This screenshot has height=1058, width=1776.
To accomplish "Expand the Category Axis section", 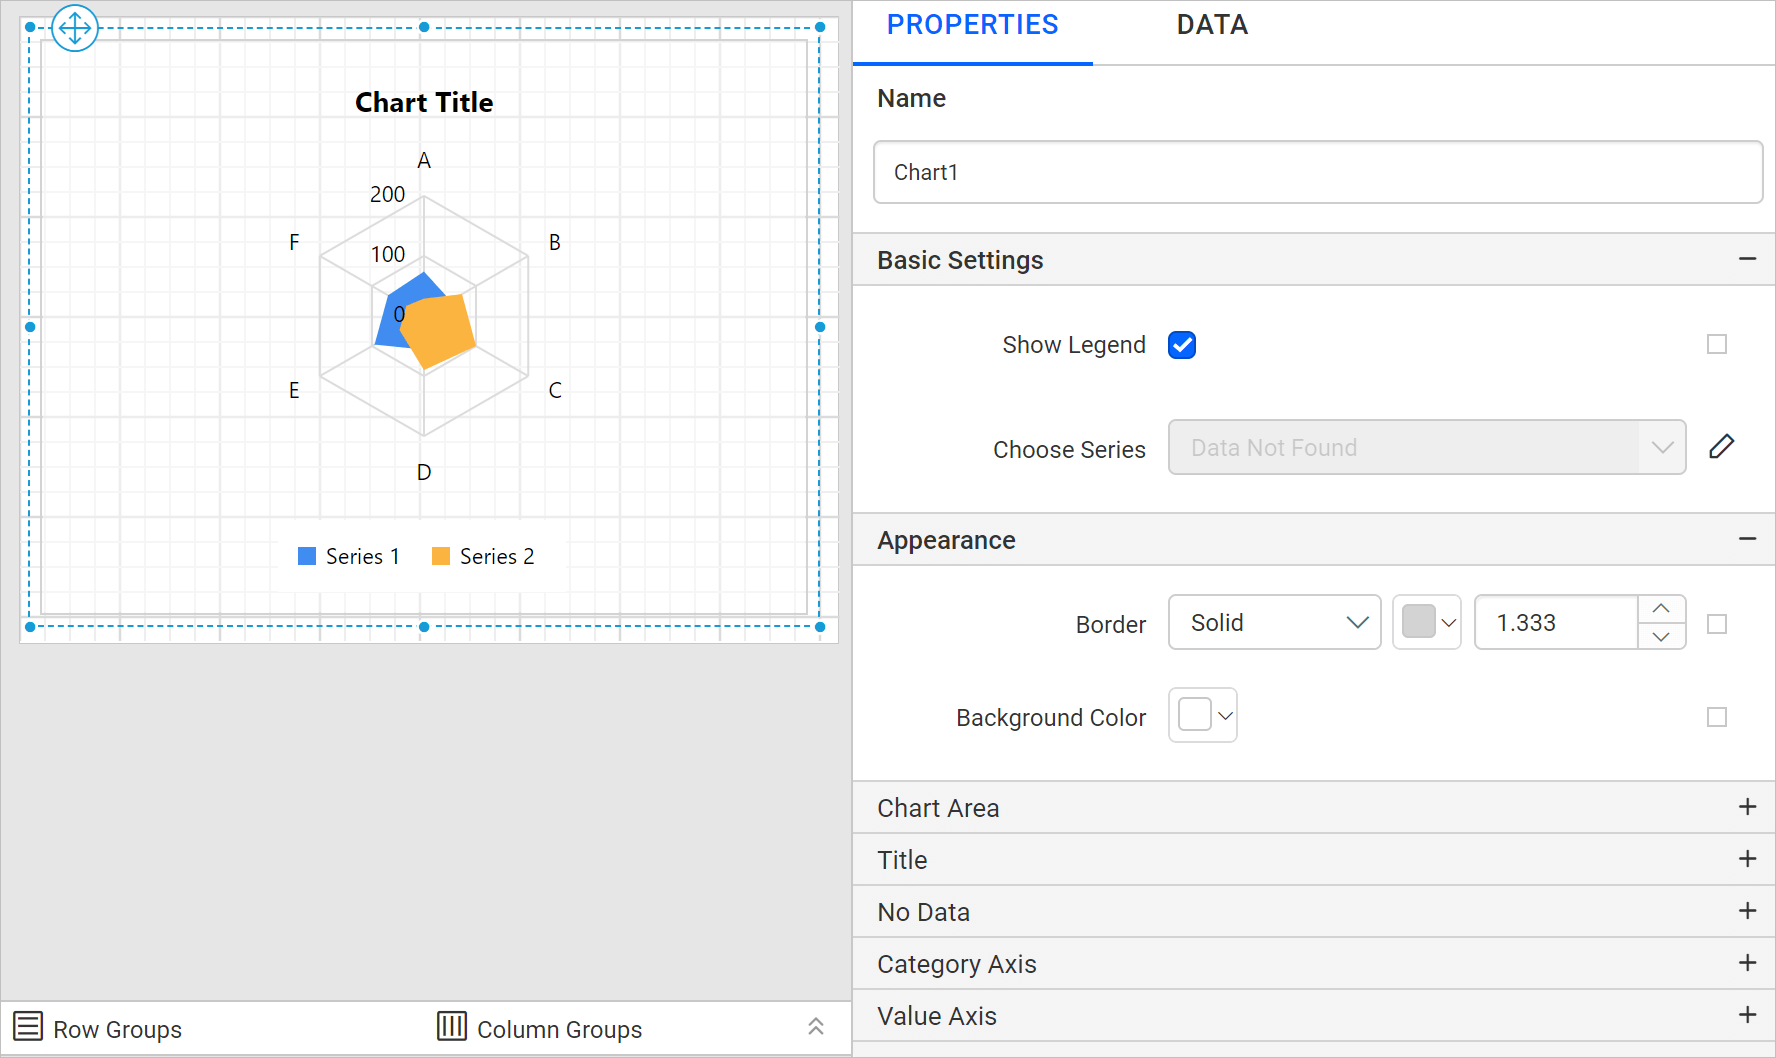I will [x=1748, y=963].
